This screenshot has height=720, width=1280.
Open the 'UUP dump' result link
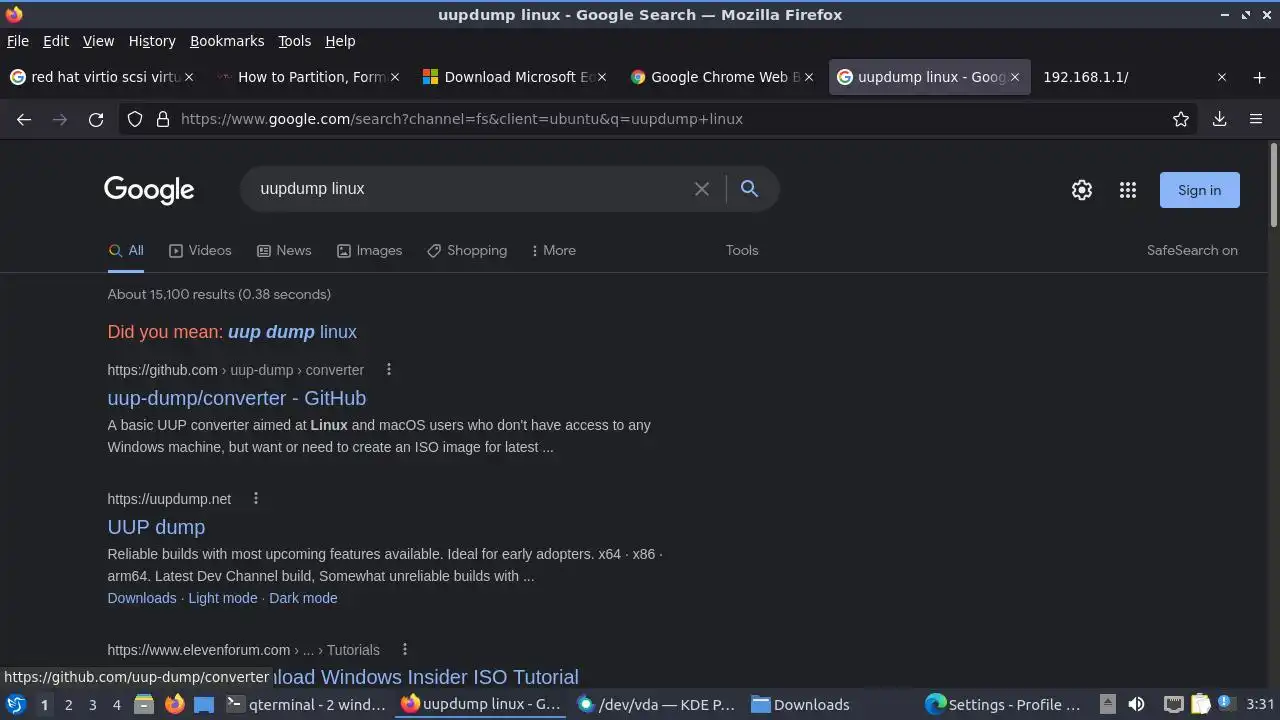[x=156, y=527]
